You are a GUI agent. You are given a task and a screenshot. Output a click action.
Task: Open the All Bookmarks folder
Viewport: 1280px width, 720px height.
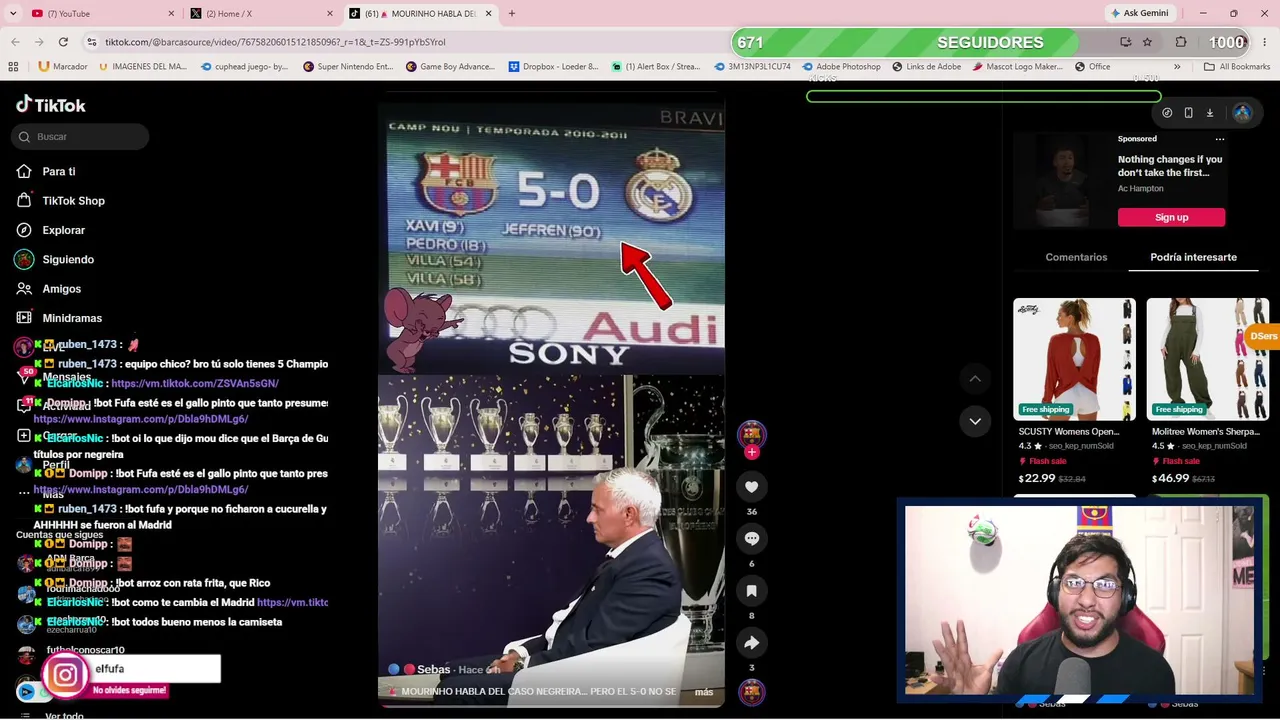[1237, 67]
